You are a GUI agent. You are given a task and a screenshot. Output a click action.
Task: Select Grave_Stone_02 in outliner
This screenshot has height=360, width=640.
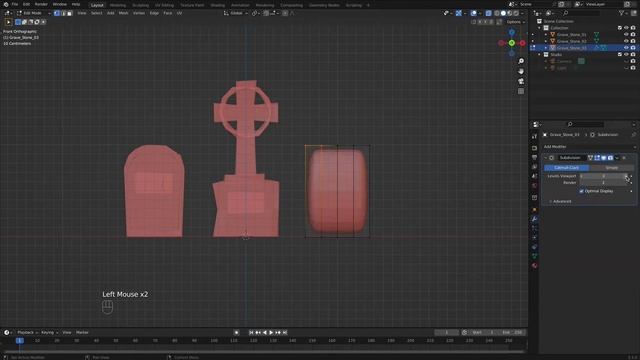[x=571, y=41]
